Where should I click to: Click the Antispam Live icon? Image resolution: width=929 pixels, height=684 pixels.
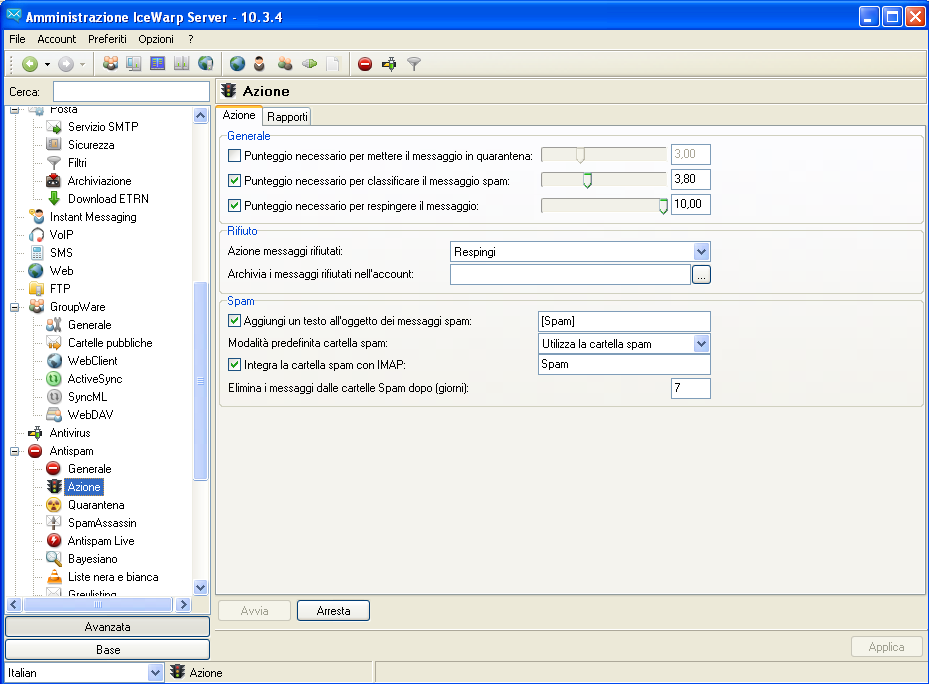coord(54,541)
